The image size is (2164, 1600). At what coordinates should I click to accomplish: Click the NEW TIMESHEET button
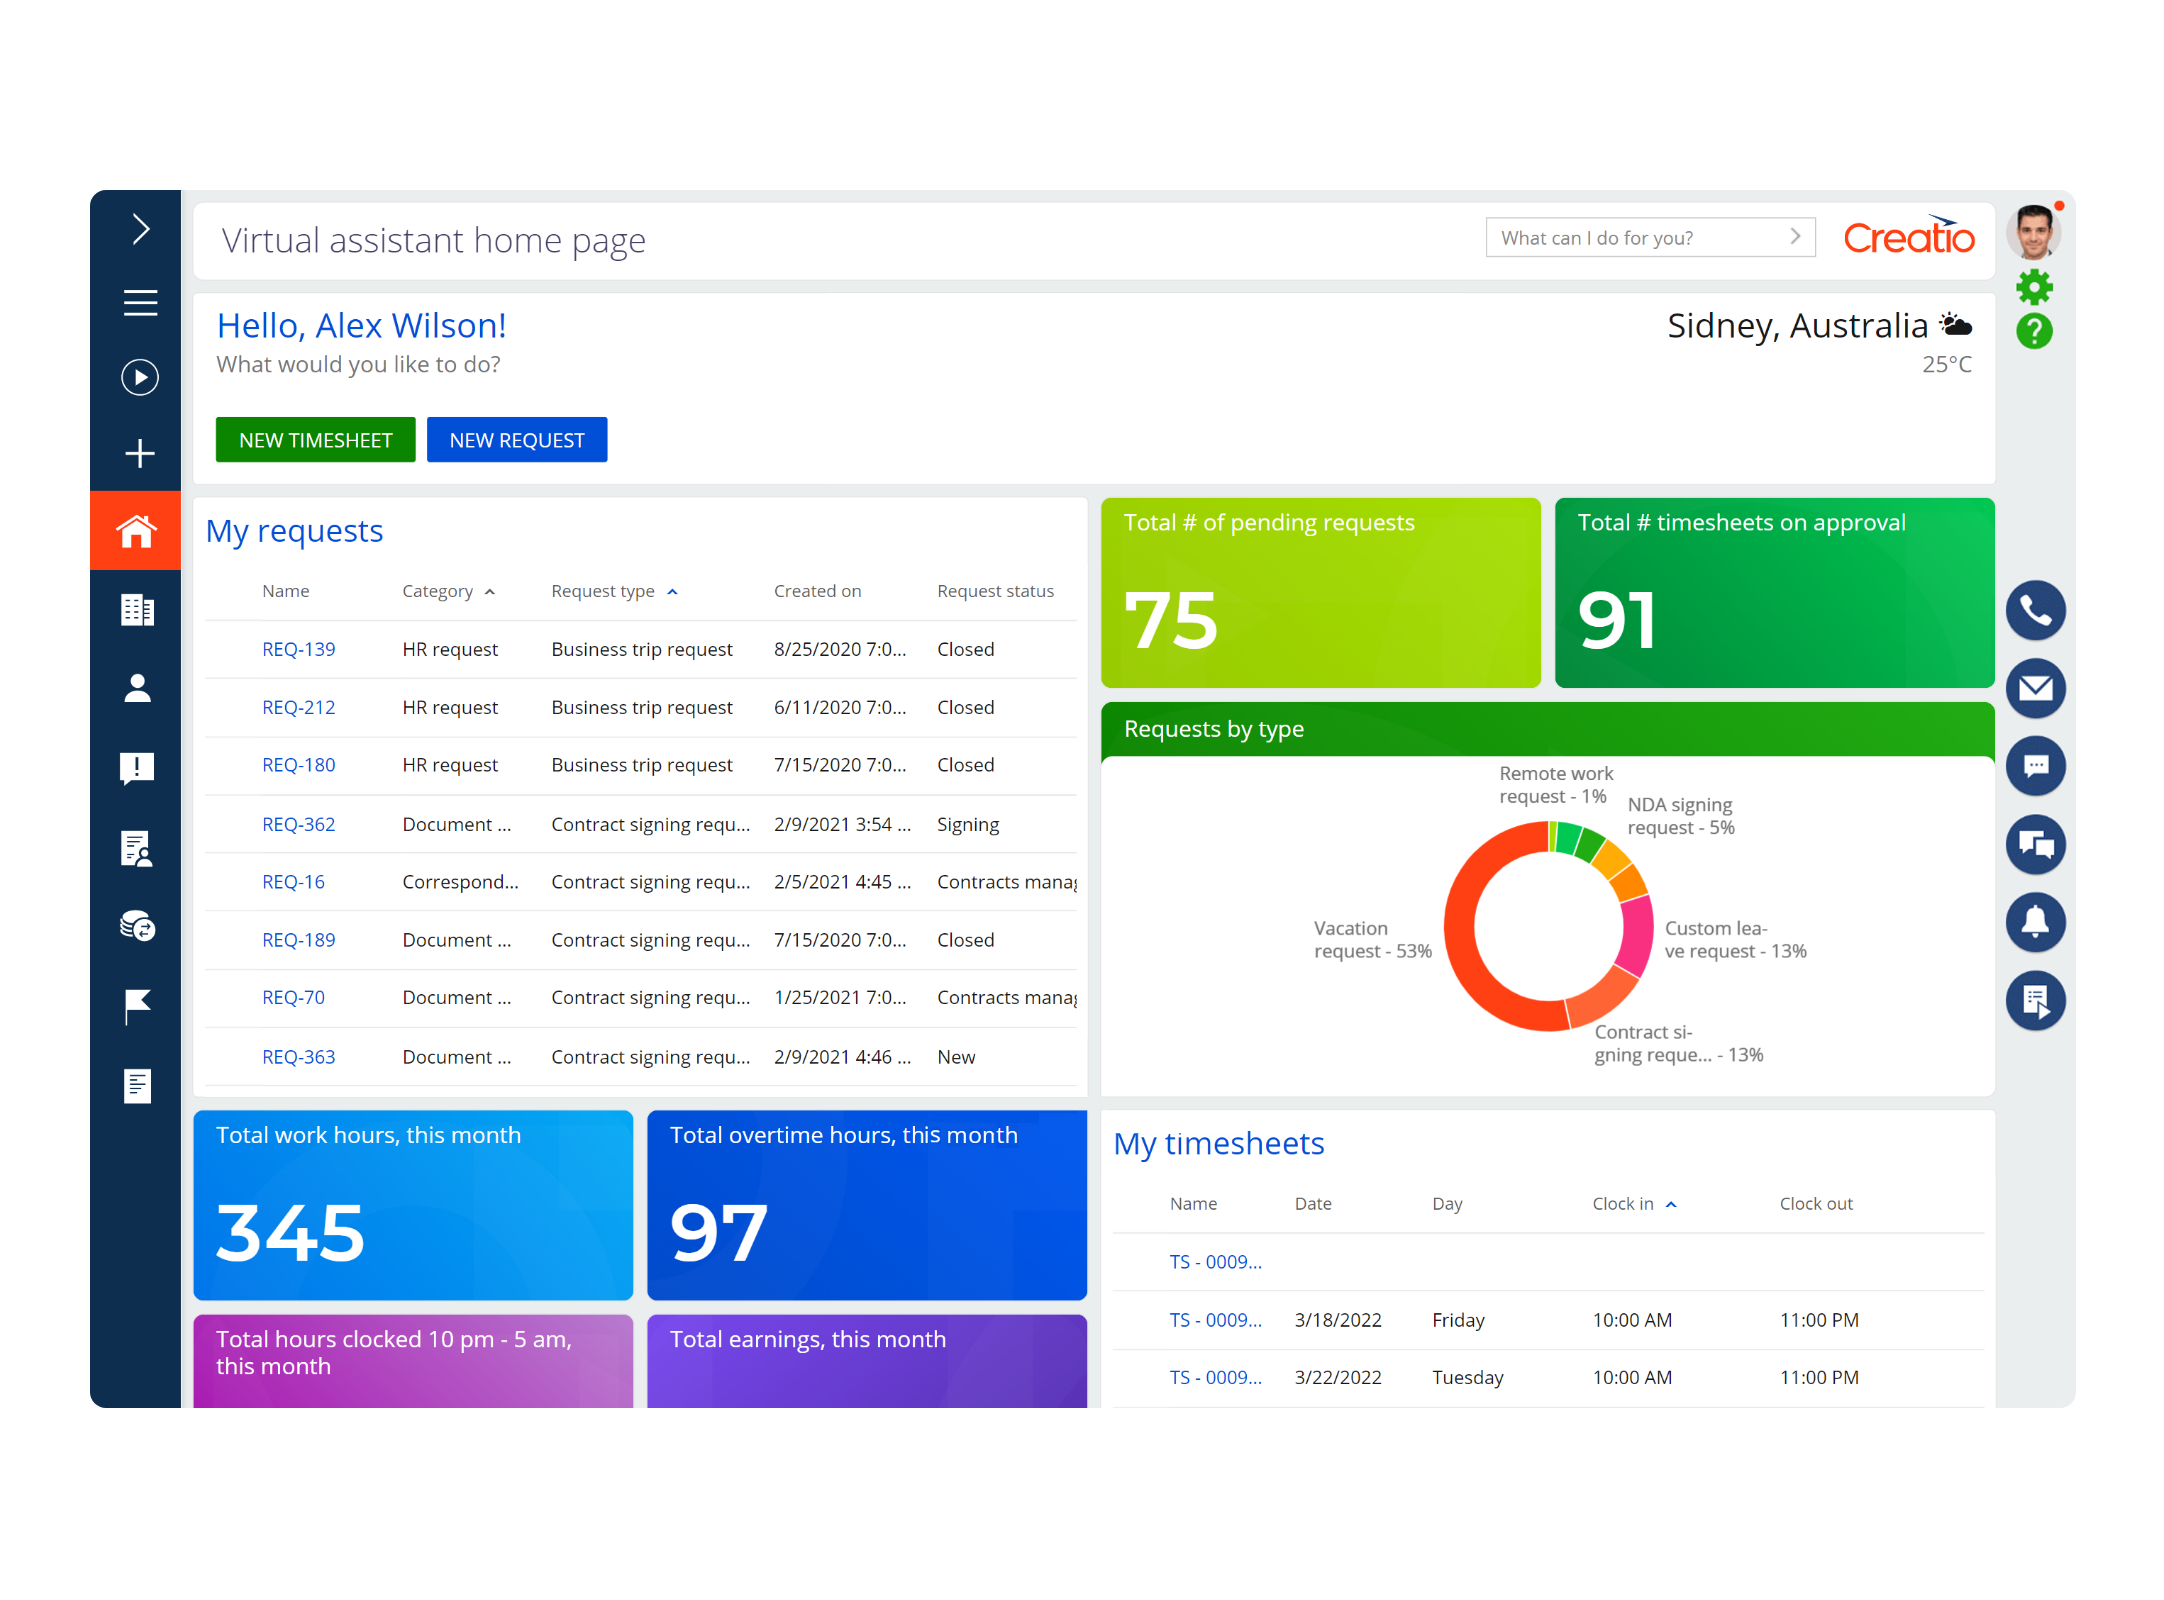(x=315, y=439)
